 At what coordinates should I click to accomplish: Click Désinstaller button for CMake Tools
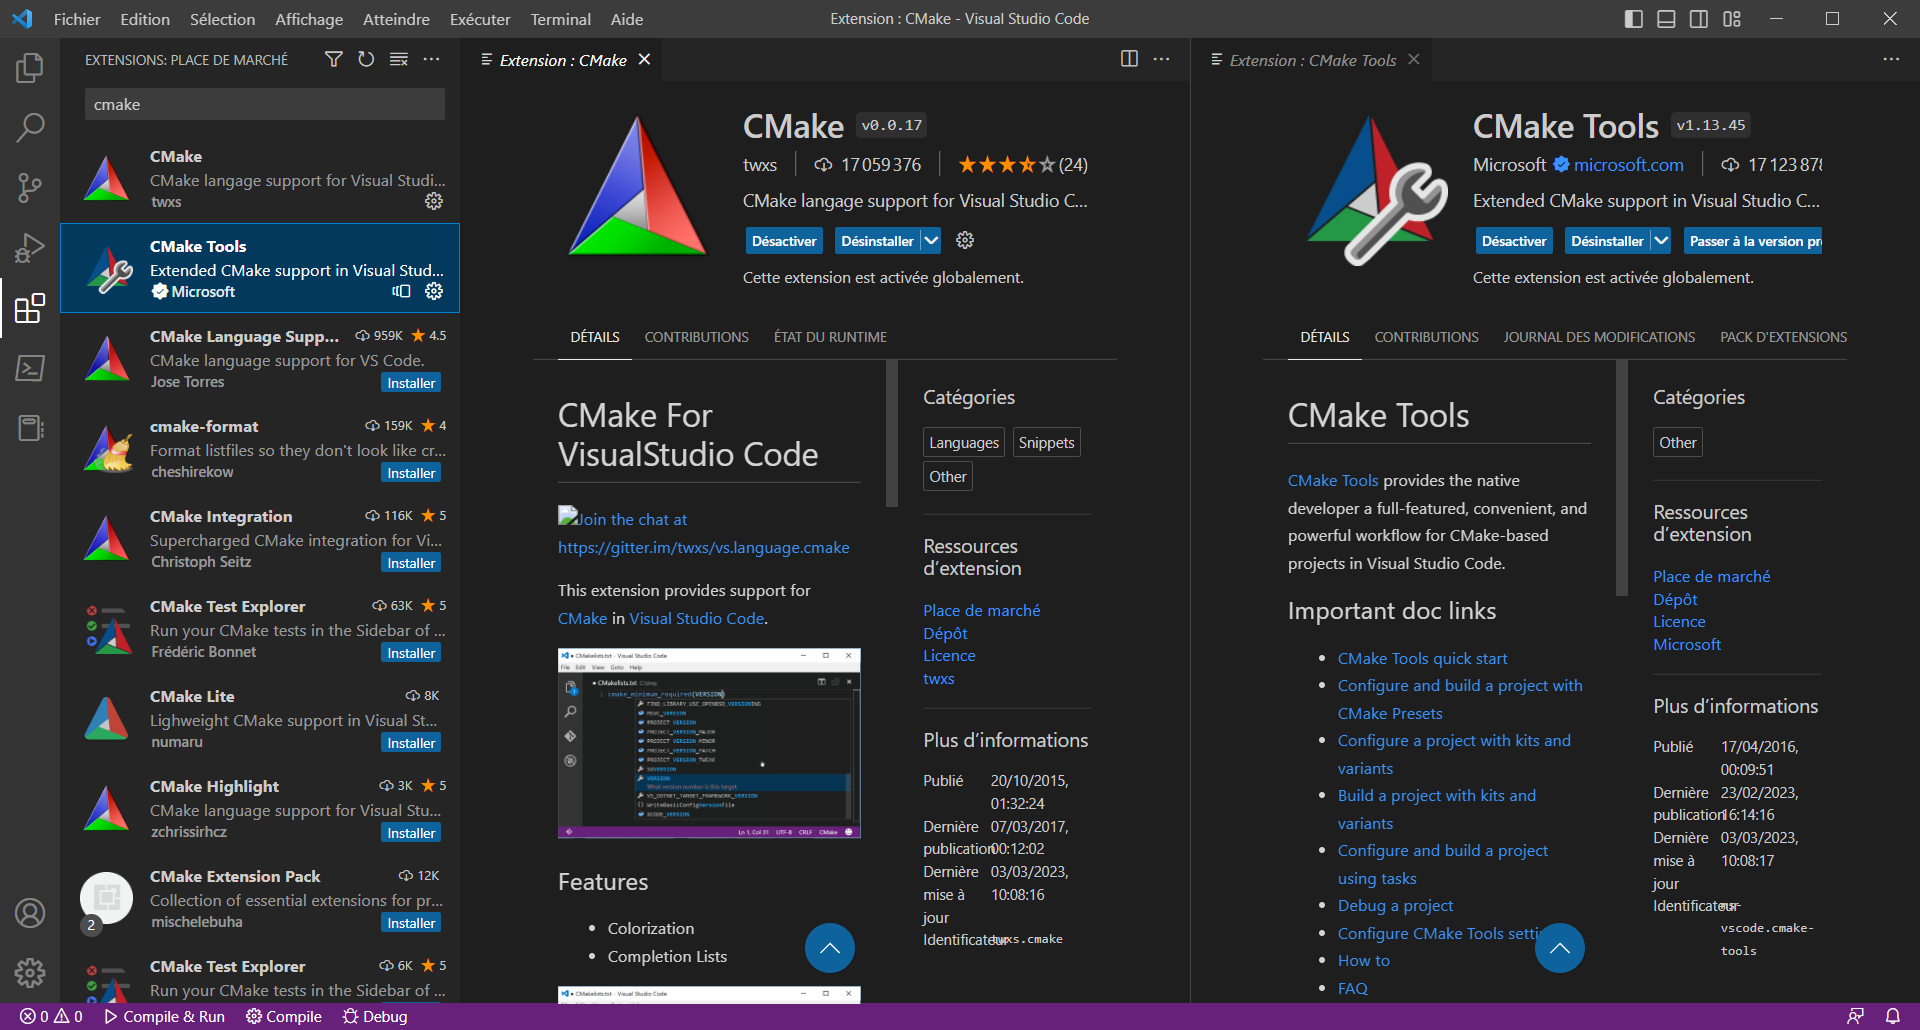tap(1607, 241)
